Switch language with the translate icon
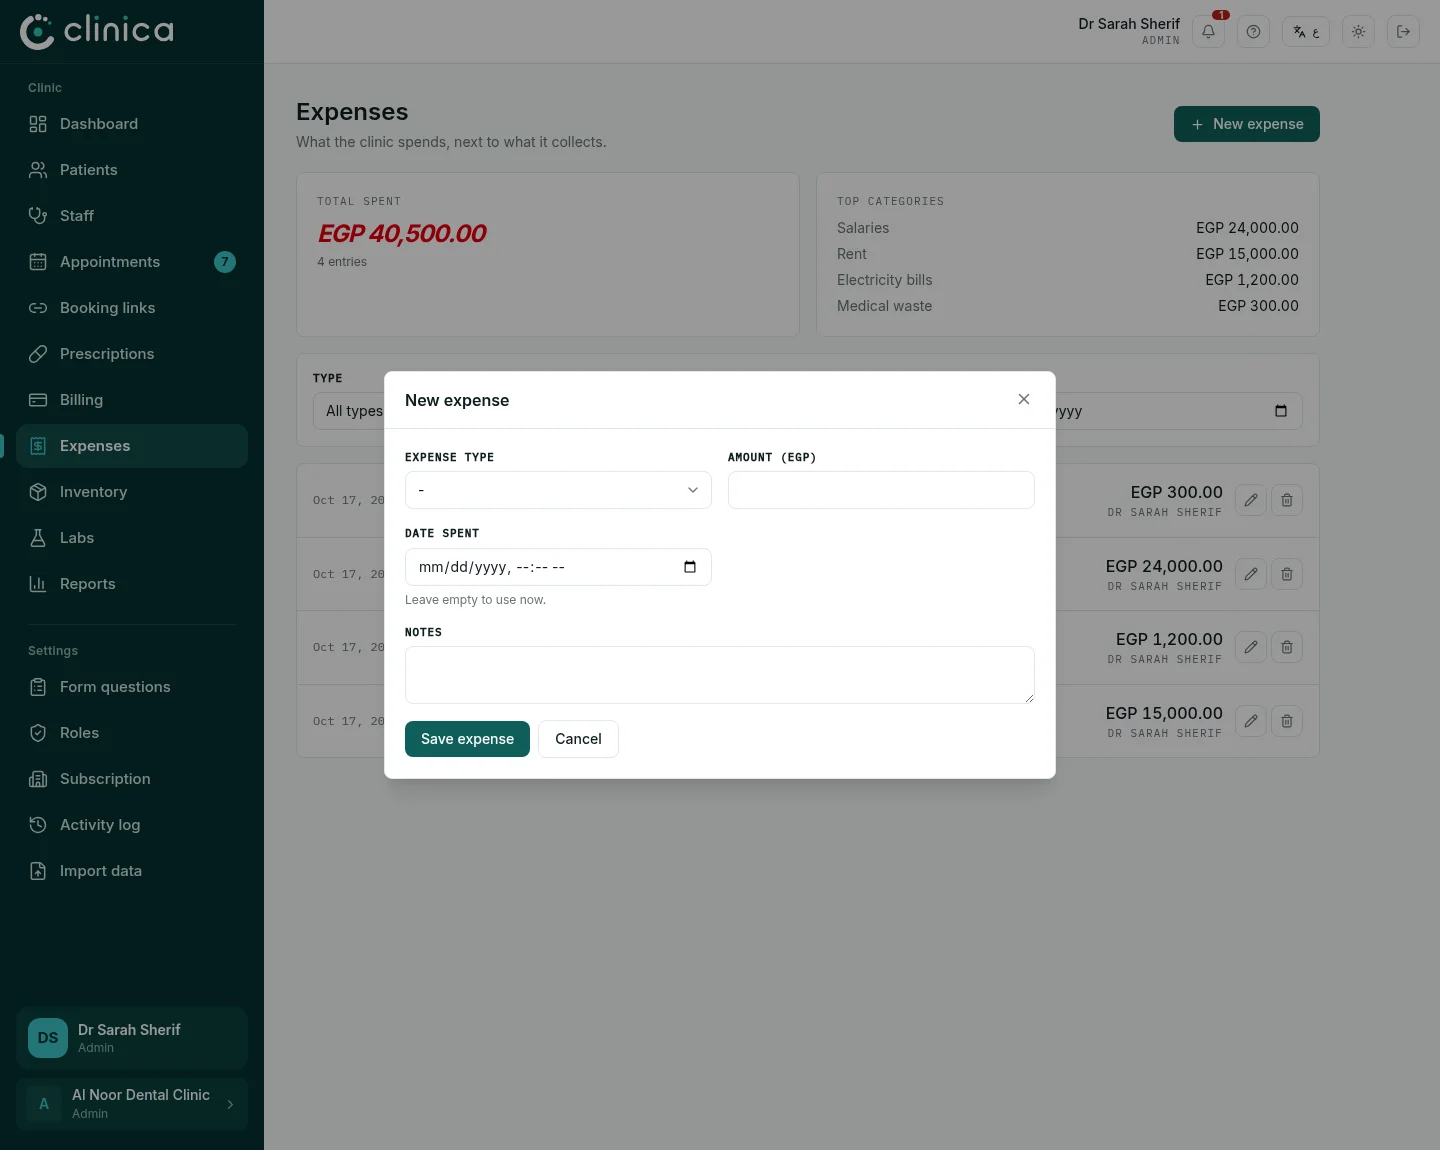 (1306, 32)
